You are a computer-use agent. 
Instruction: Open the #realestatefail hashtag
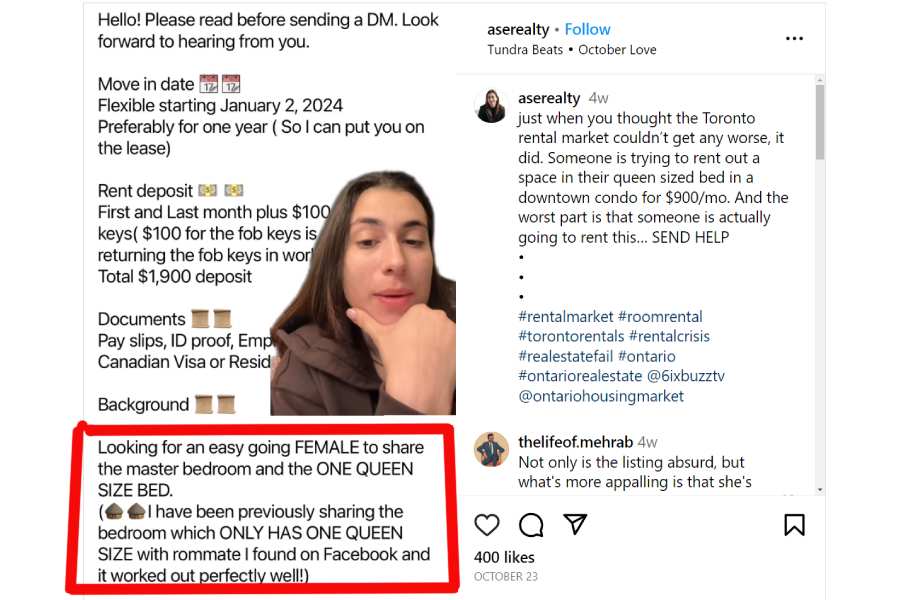click(565, 357)
